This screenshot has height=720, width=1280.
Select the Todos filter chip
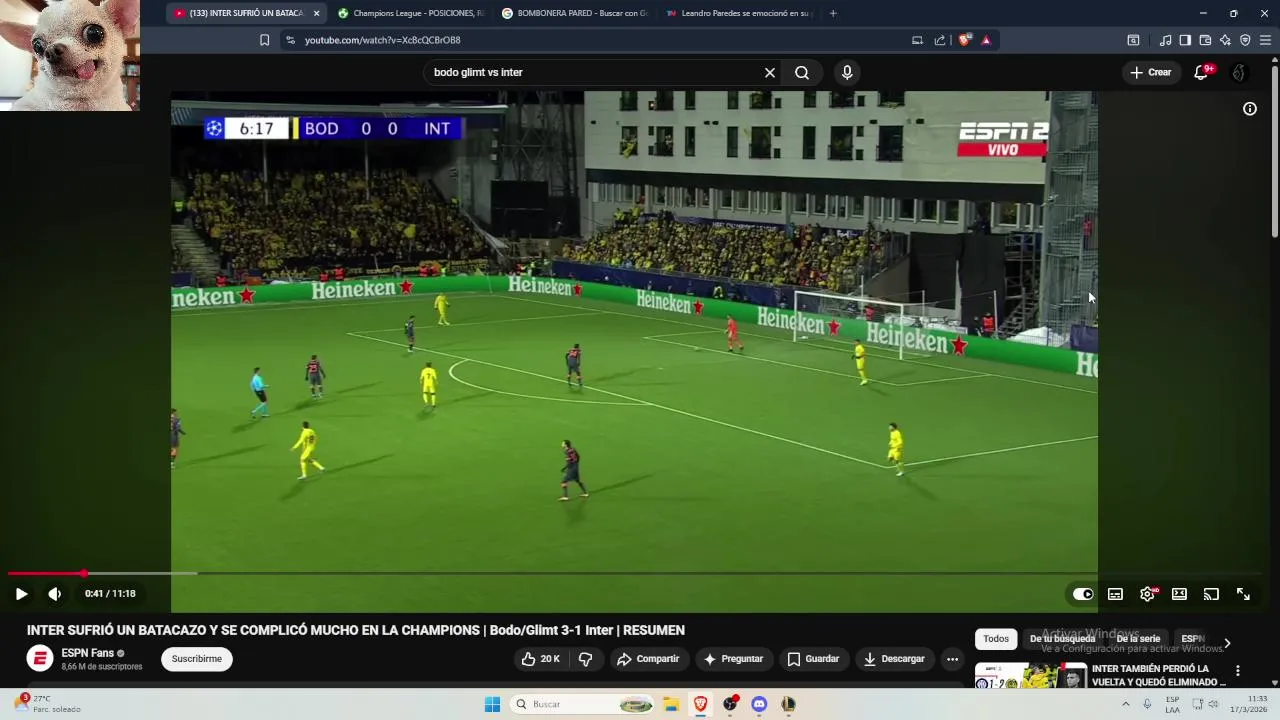[996, 639]
